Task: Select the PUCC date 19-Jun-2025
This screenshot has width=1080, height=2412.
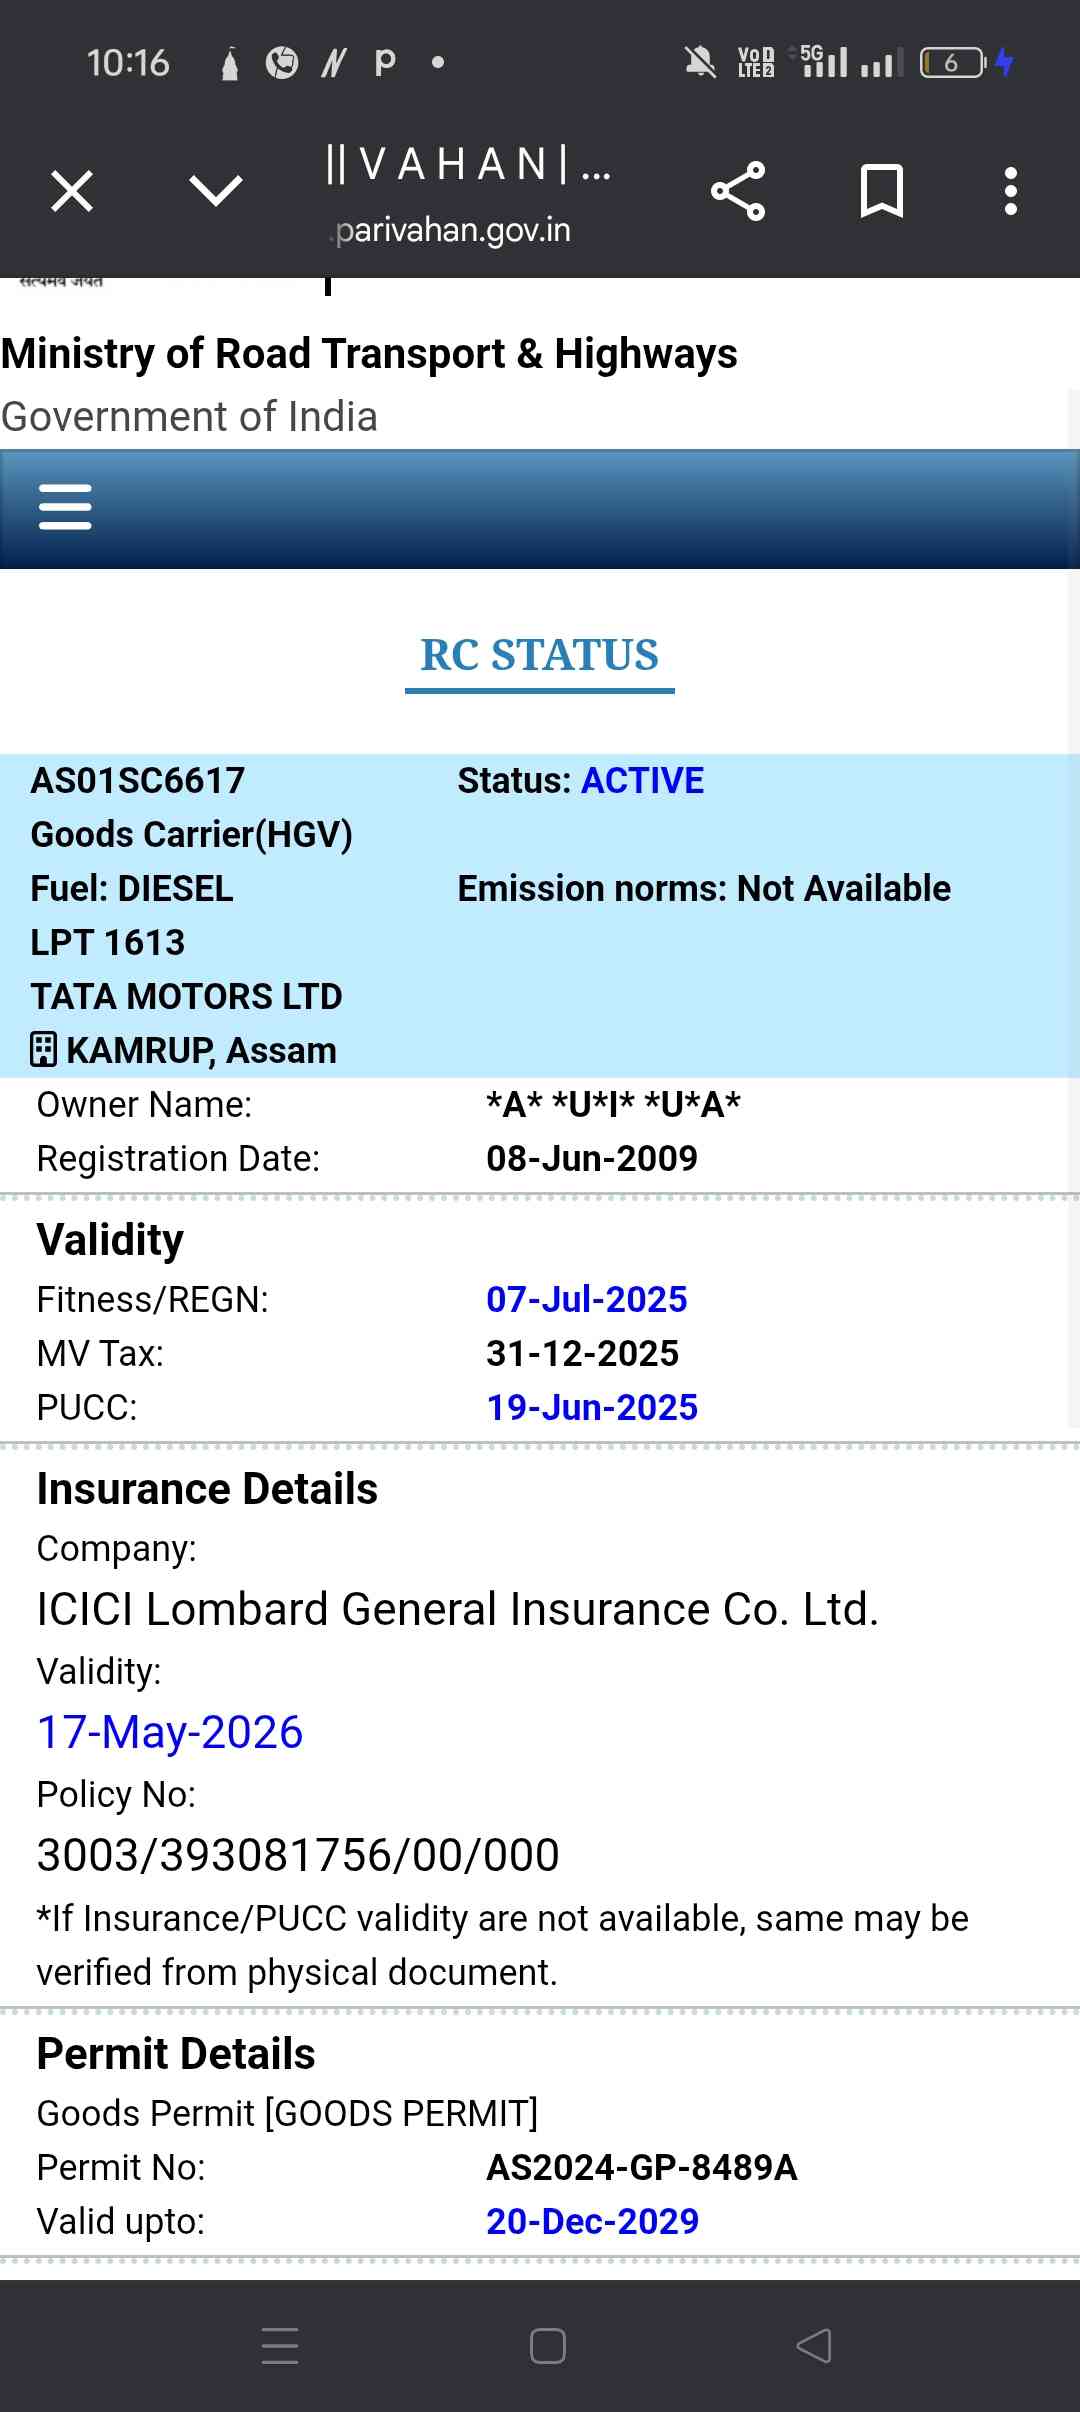Action: pyautogui.click(x=592, y=1407)
